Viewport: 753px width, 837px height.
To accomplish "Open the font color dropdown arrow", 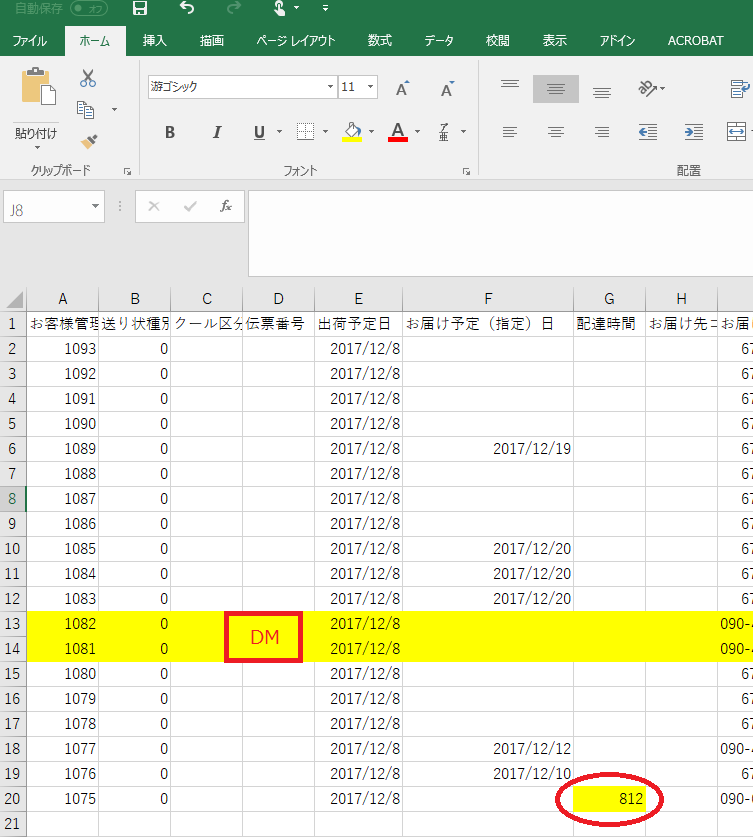I will point(417,131).
